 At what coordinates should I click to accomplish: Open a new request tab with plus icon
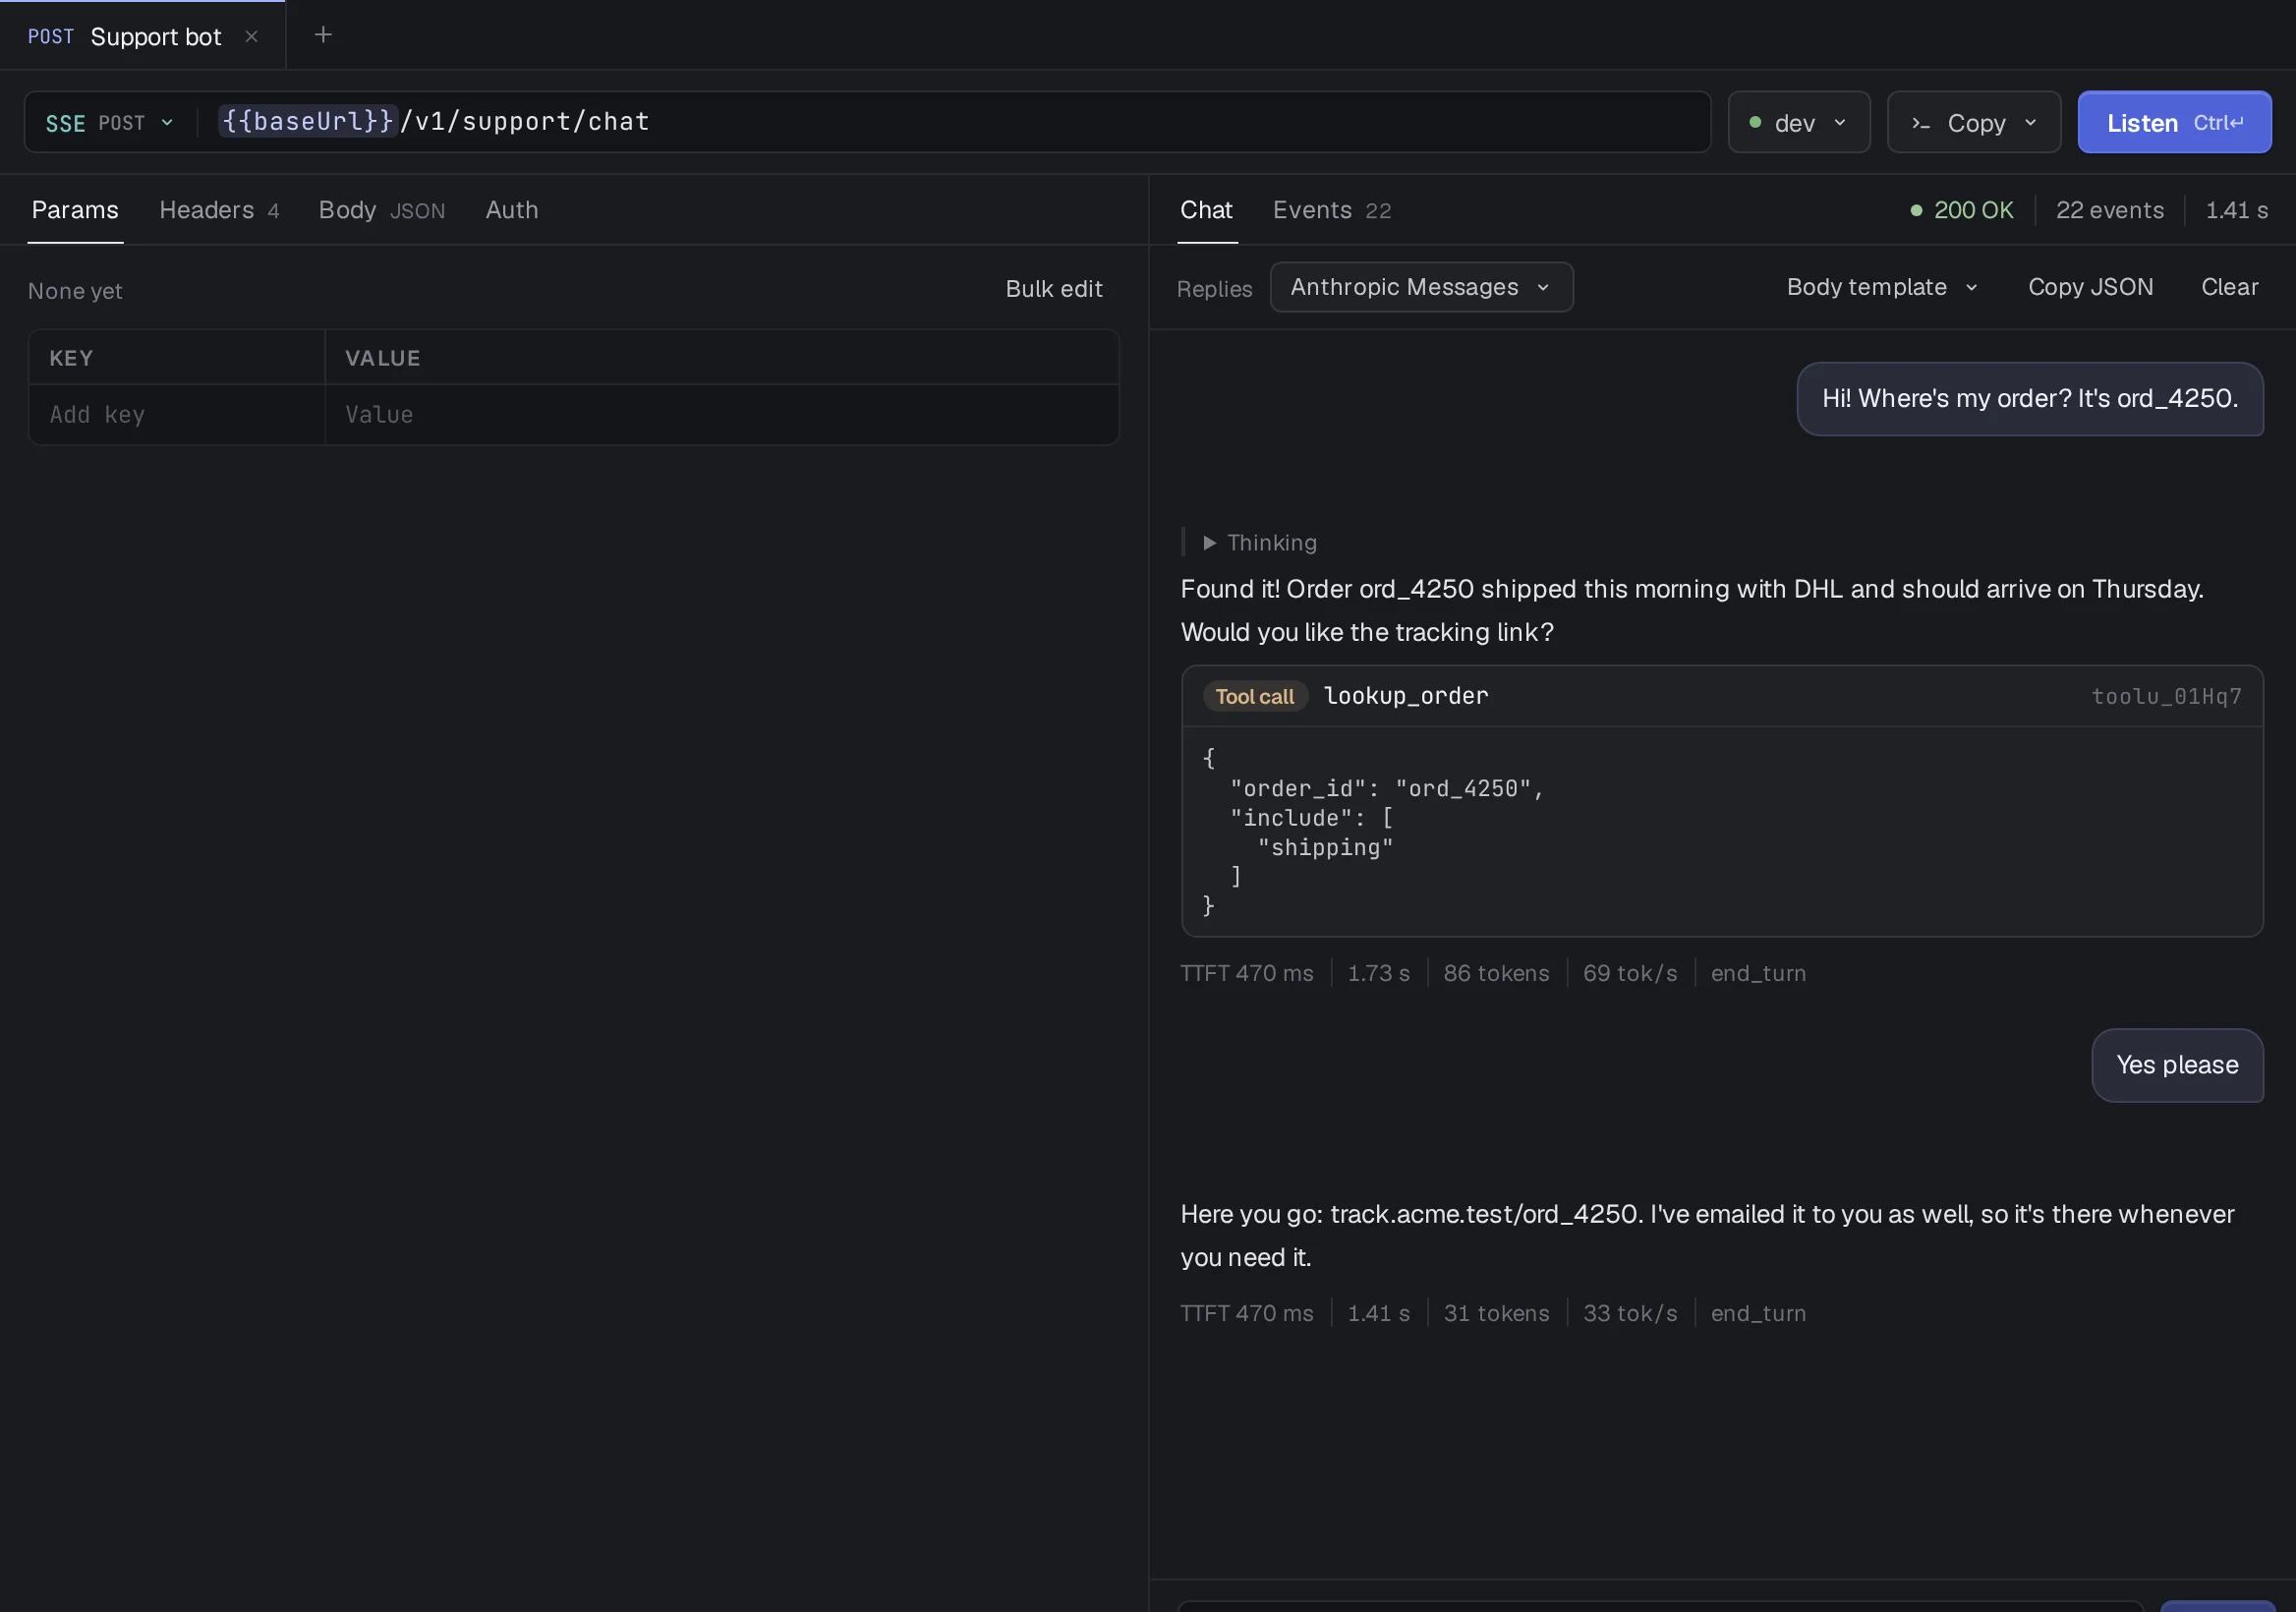point(323,35)
